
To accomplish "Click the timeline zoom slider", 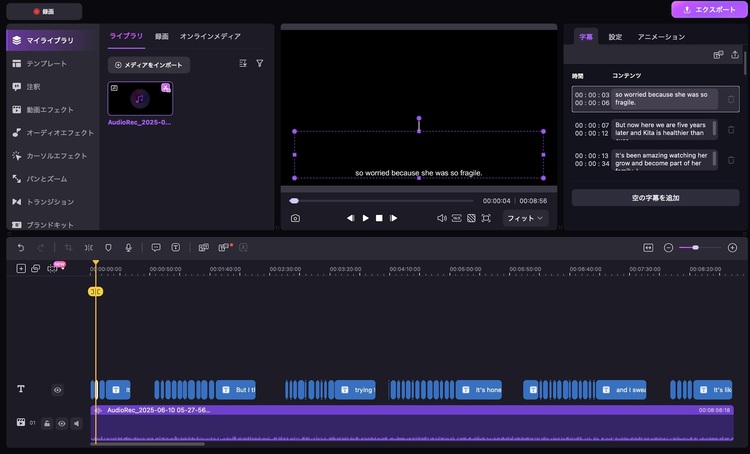I will [700, 247].
